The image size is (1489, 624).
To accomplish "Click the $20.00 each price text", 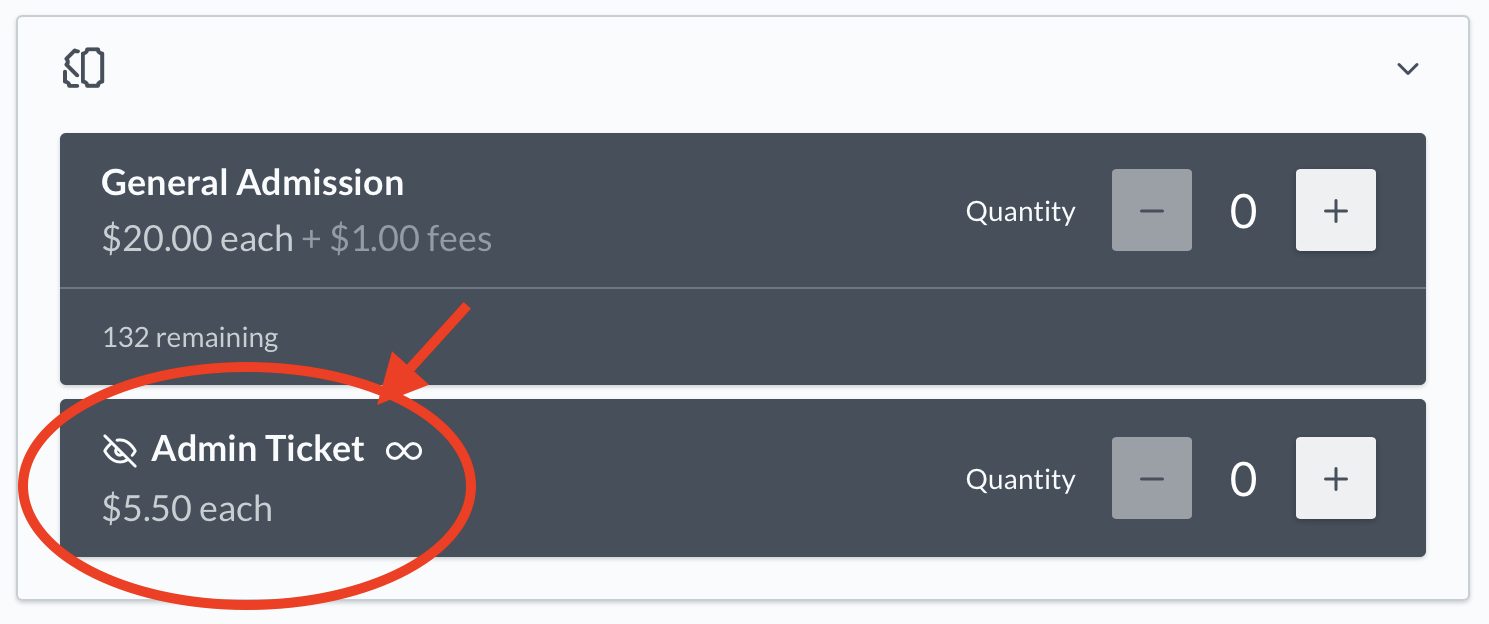I will pos(198,240).
